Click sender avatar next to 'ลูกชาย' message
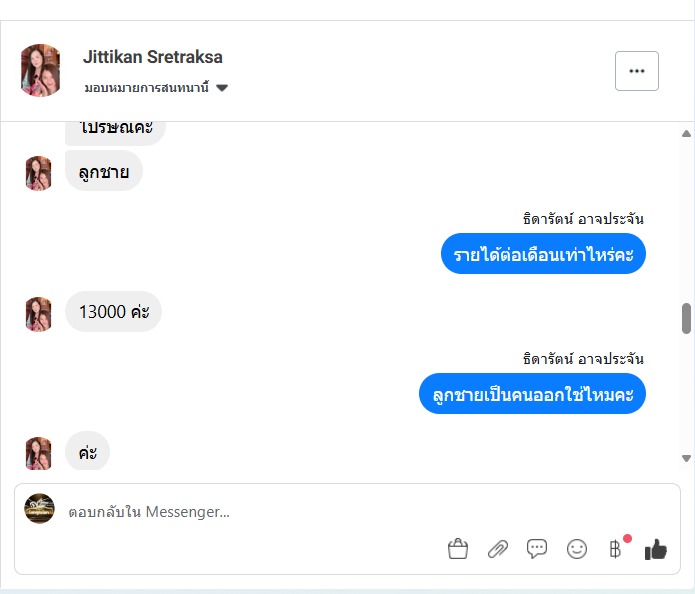This screenshot has height=594, width=695. pyautogui.click(x=39, y=173)
